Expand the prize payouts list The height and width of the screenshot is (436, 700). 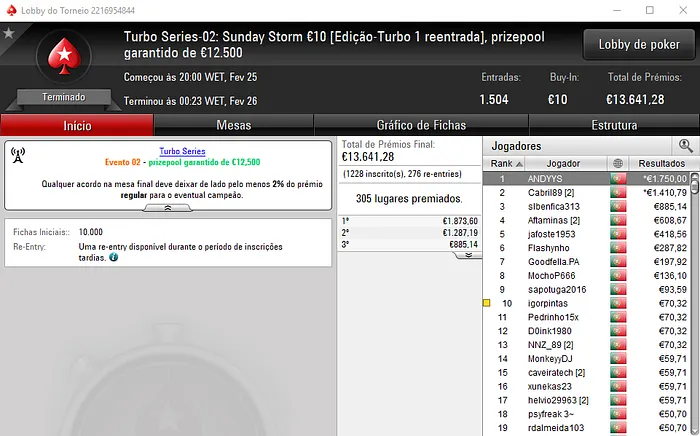click(468, 255)
